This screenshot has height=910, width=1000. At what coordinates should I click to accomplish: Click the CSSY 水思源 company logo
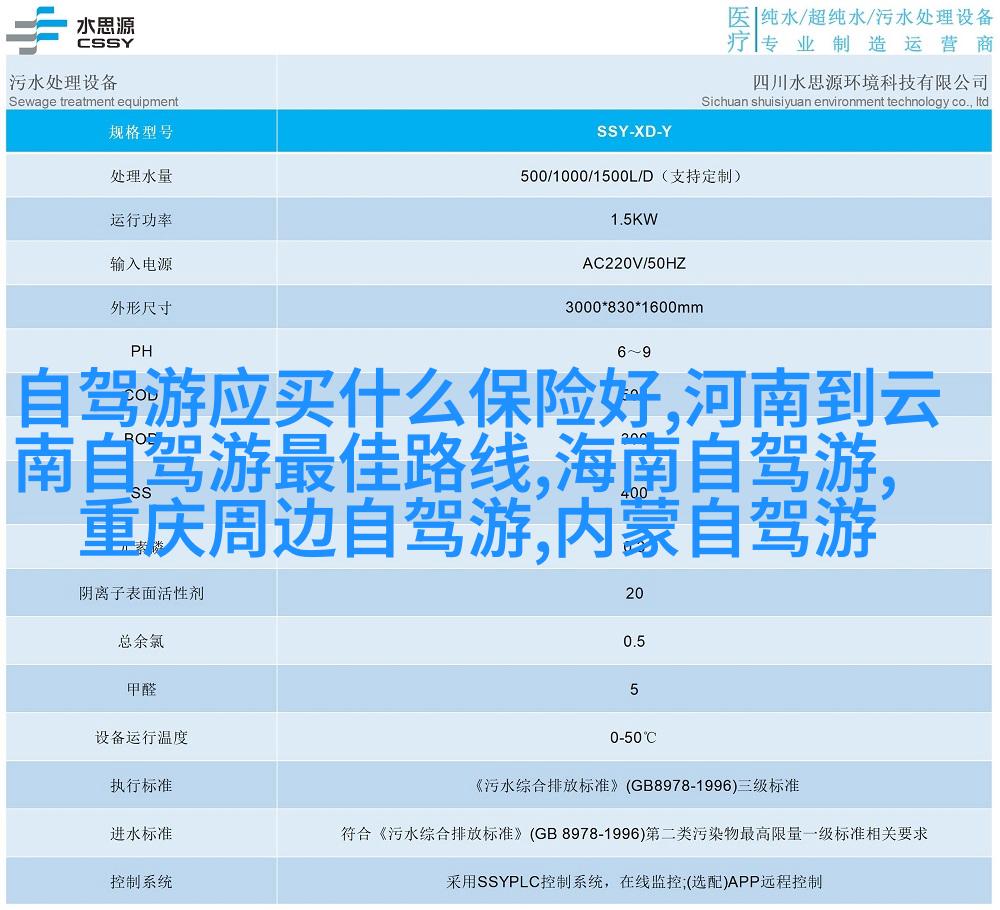click(x=70, y=30)
